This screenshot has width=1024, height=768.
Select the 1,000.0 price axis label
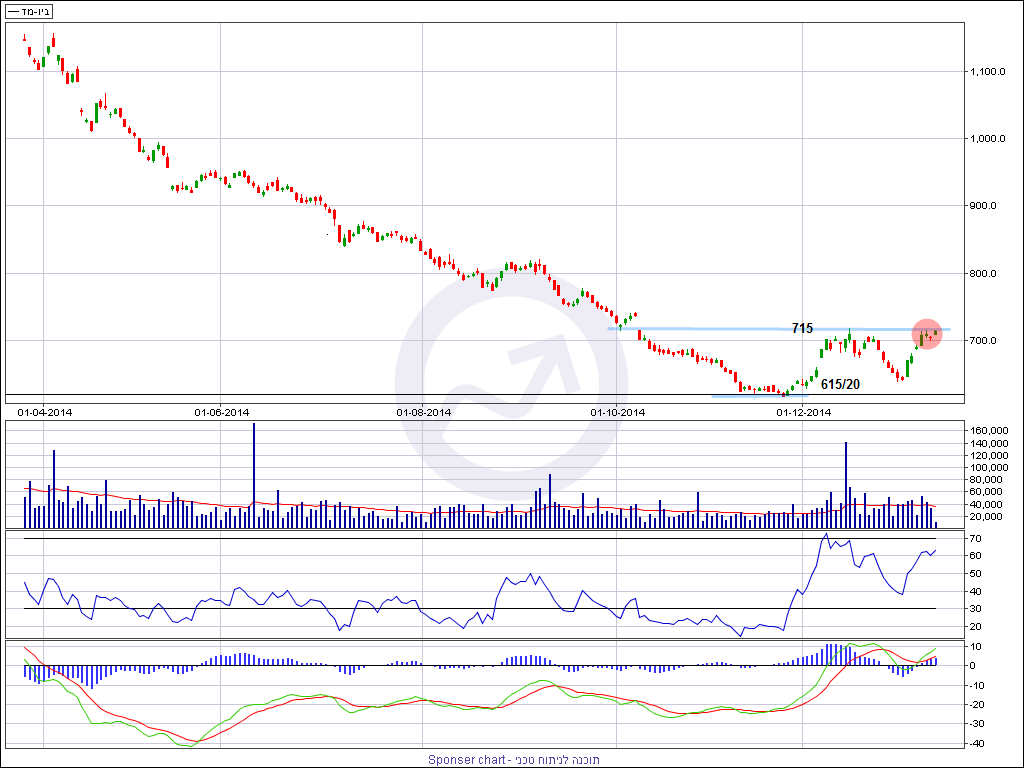988,138
